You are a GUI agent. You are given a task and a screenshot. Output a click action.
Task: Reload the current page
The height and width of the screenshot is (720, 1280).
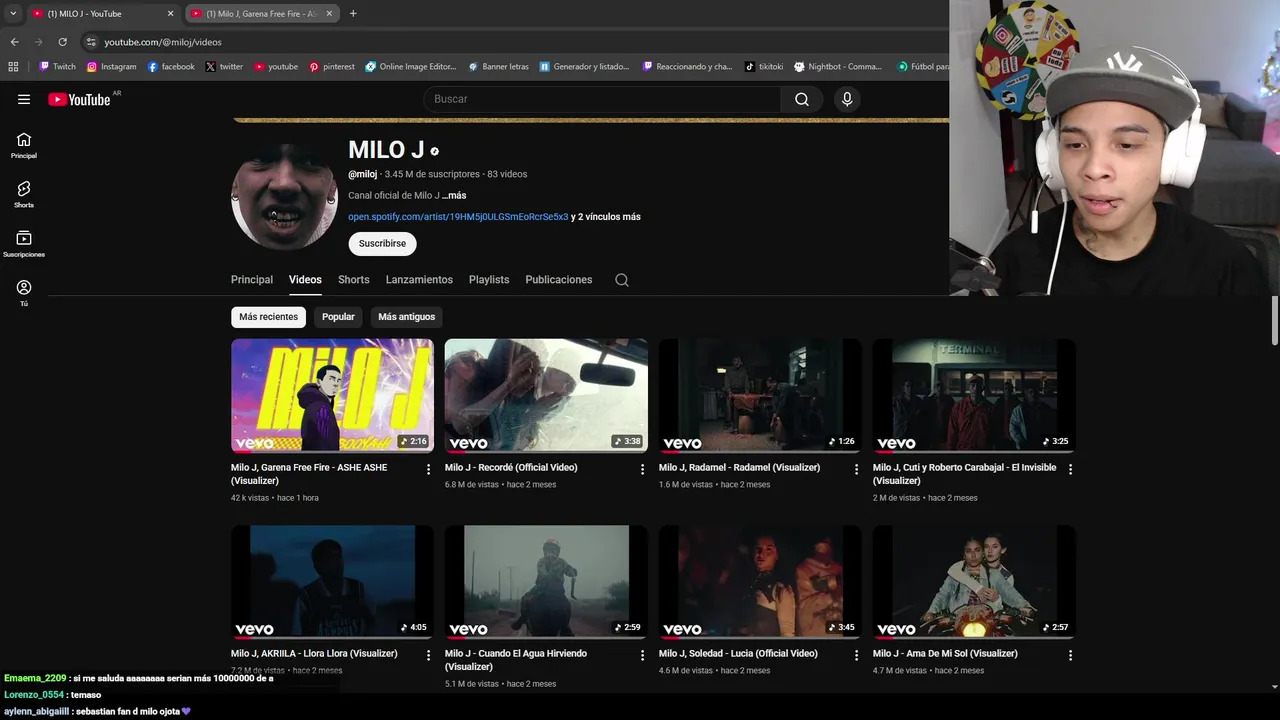[62, 42]
